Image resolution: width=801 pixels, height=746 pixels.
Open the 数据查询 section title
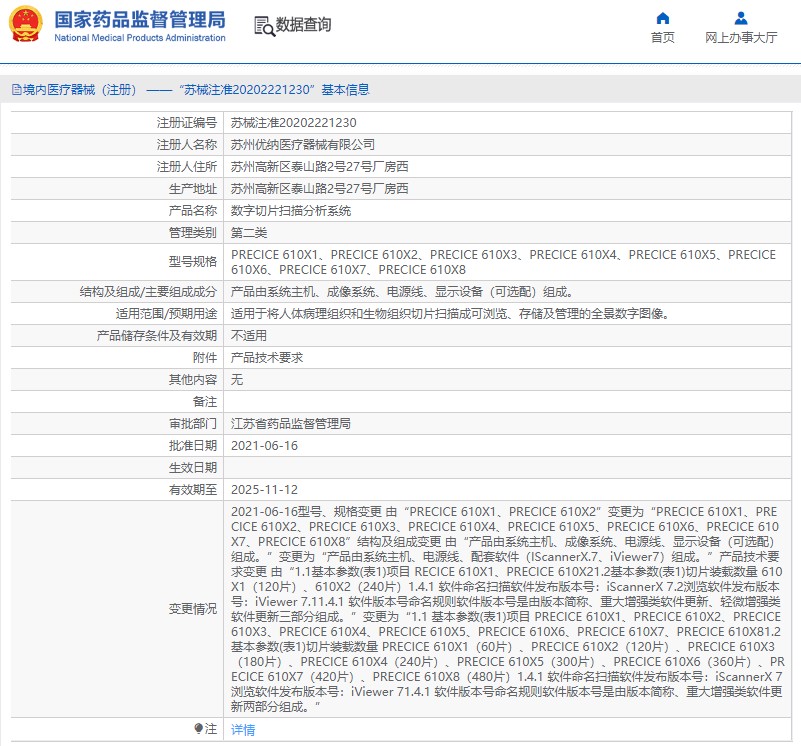(x=304, y=25)
